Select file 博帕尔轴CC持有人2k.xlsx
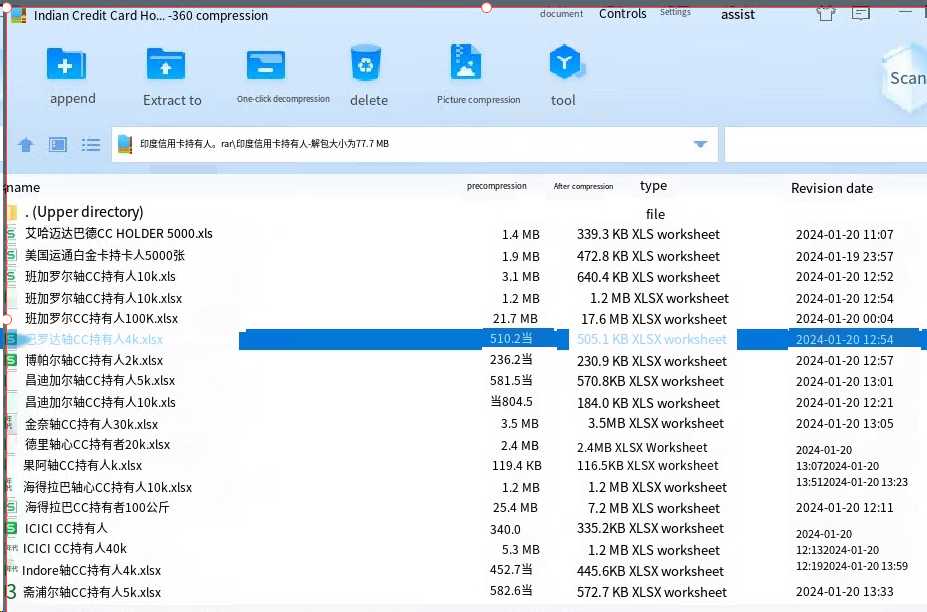 click(93, 360)
